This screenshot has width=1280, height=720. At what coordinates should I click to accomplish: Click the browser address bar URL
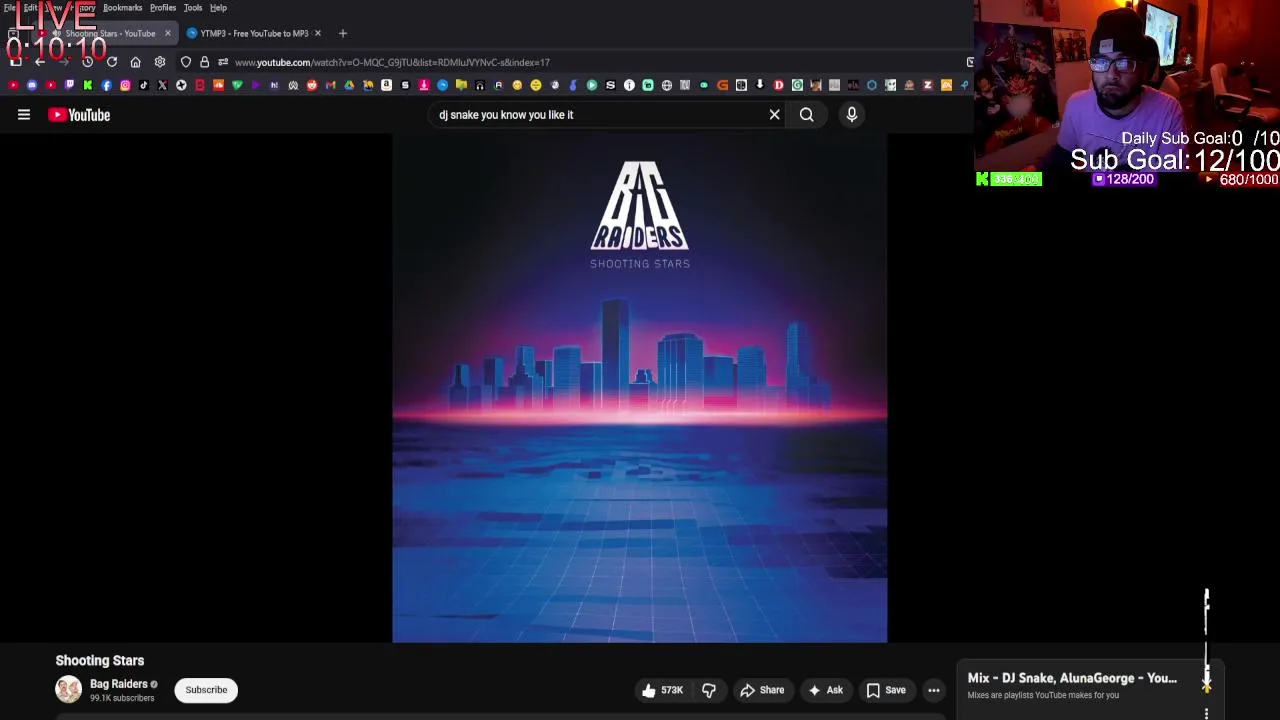[392, 62]
